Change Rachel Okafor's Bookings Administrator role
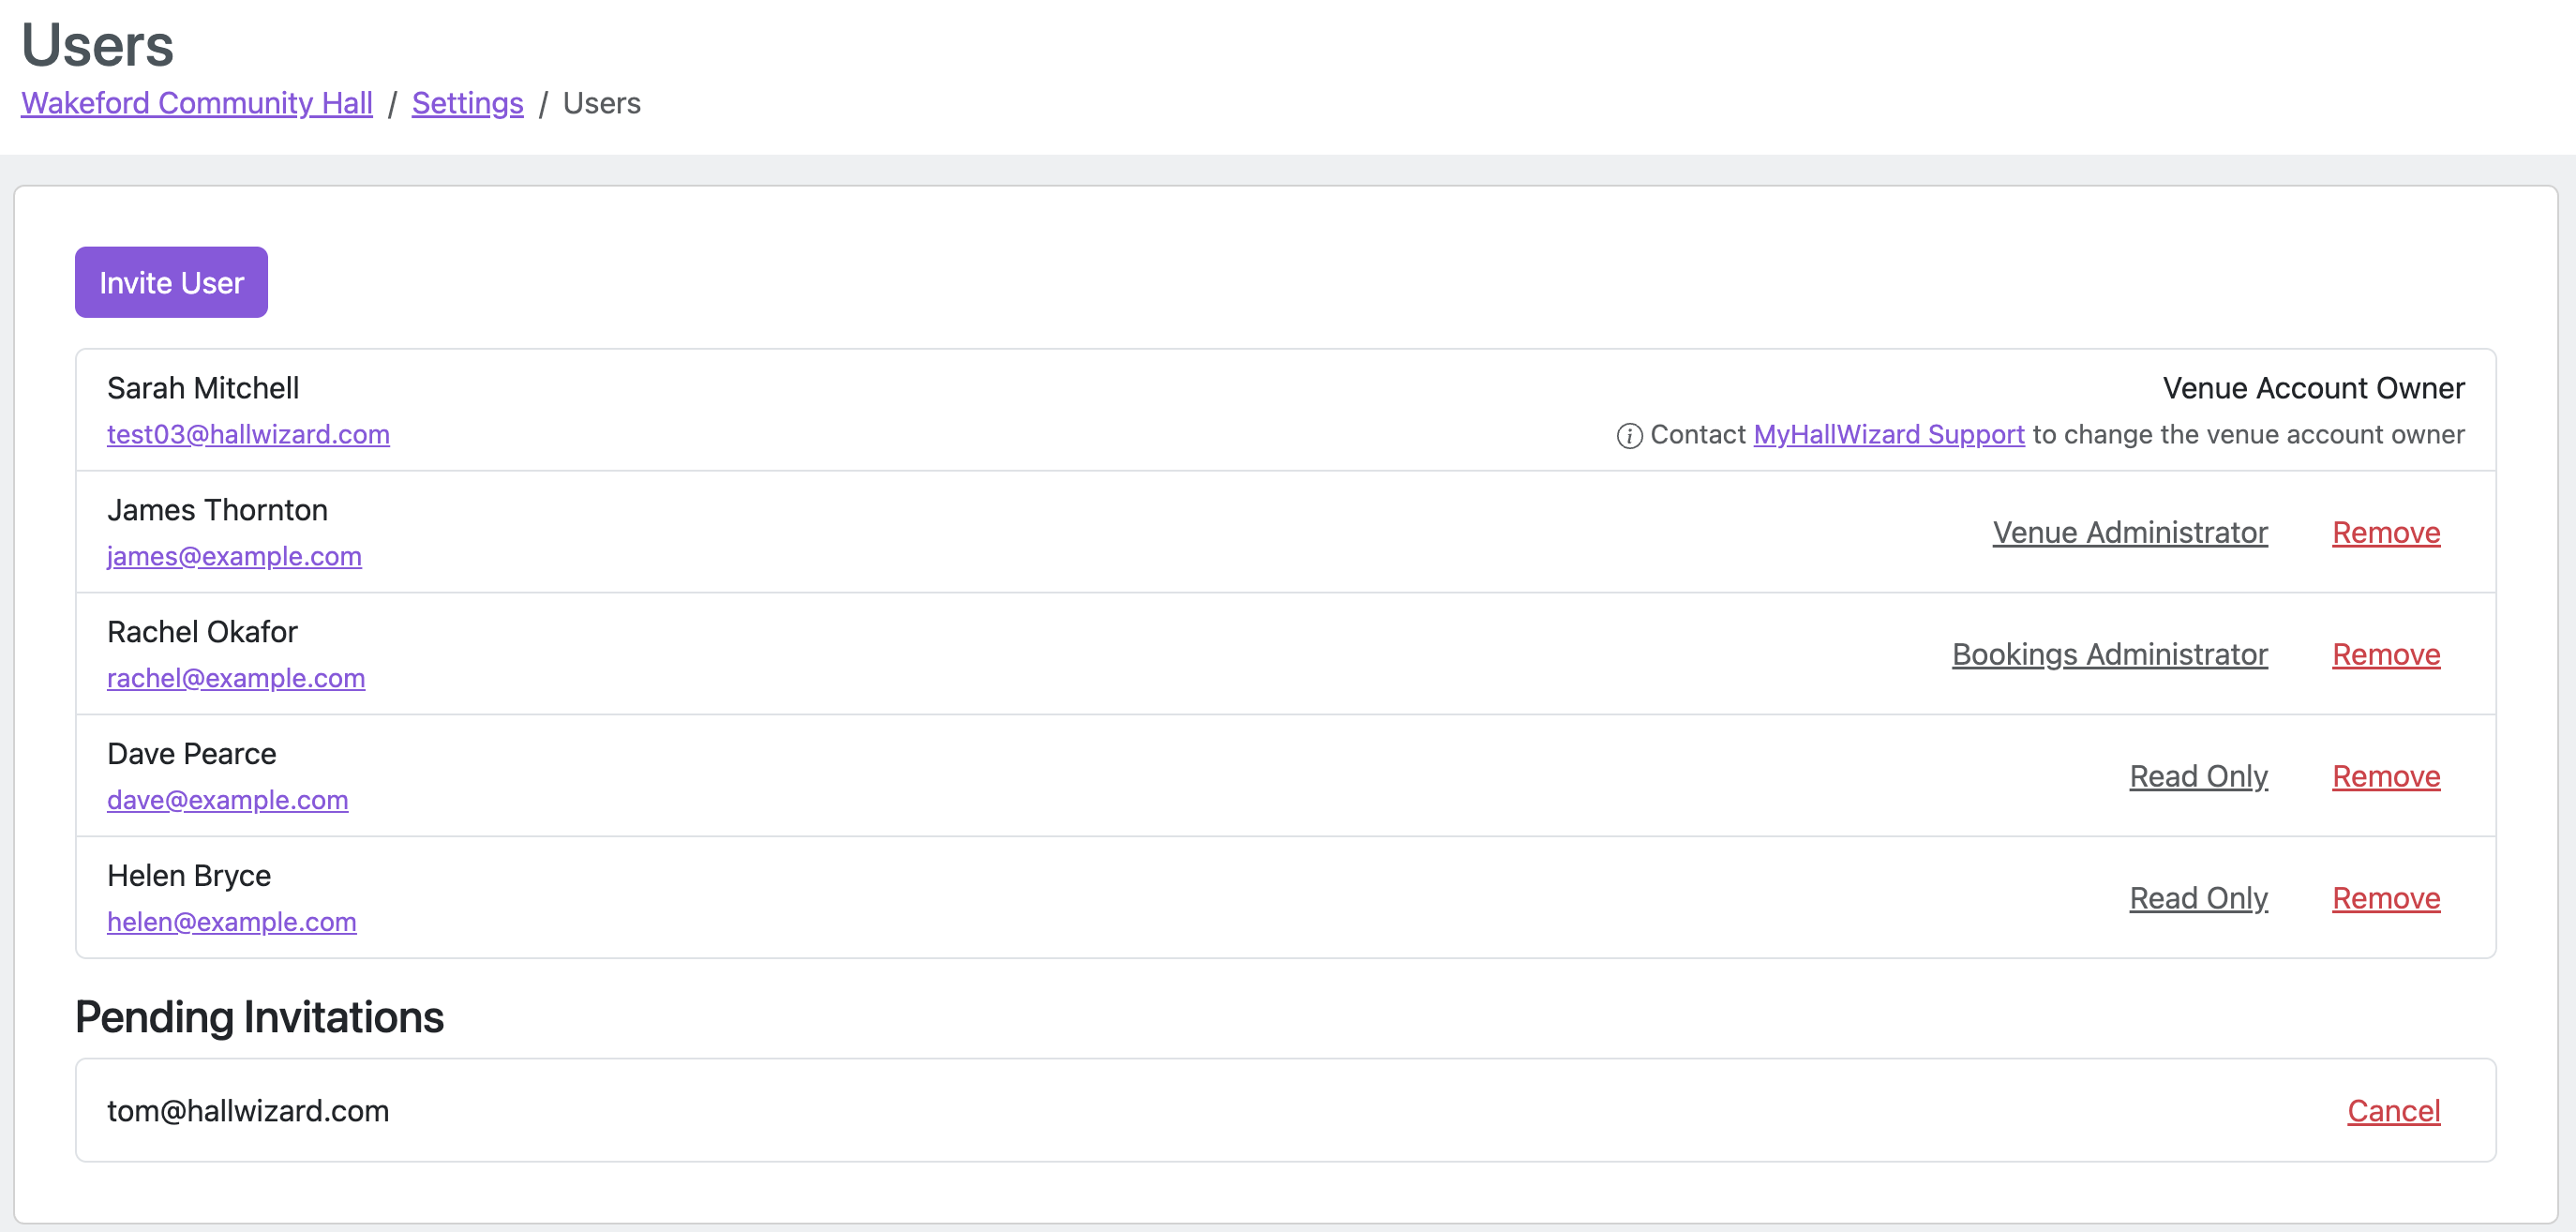Screen dimensions: 2576x1232 tap(2109, 654)
